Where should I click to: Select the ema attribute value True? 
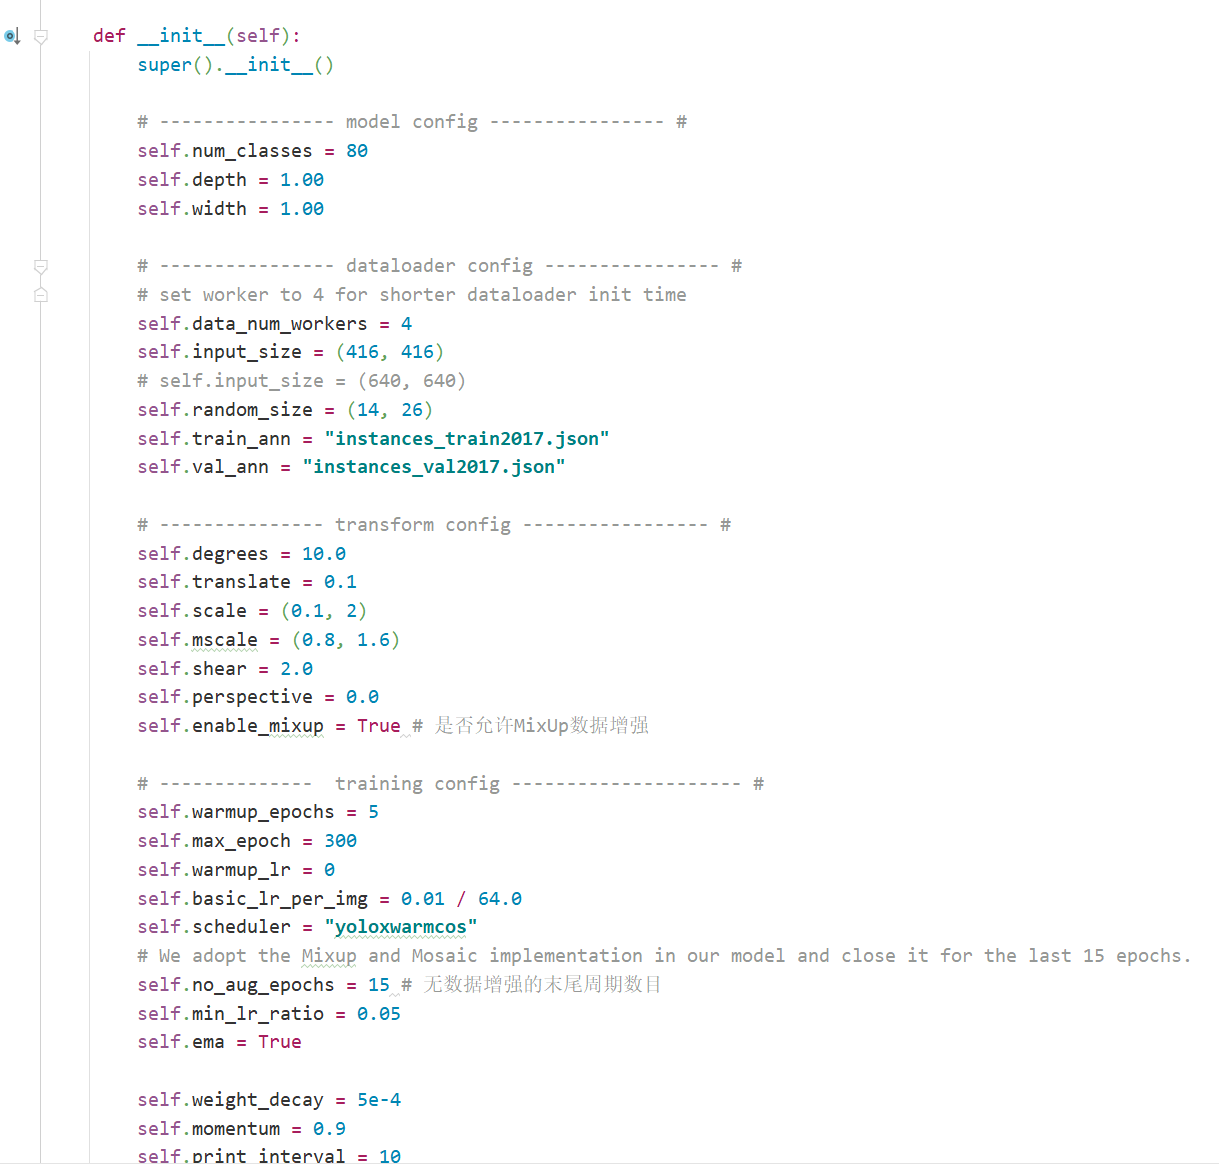point(279,1041)
